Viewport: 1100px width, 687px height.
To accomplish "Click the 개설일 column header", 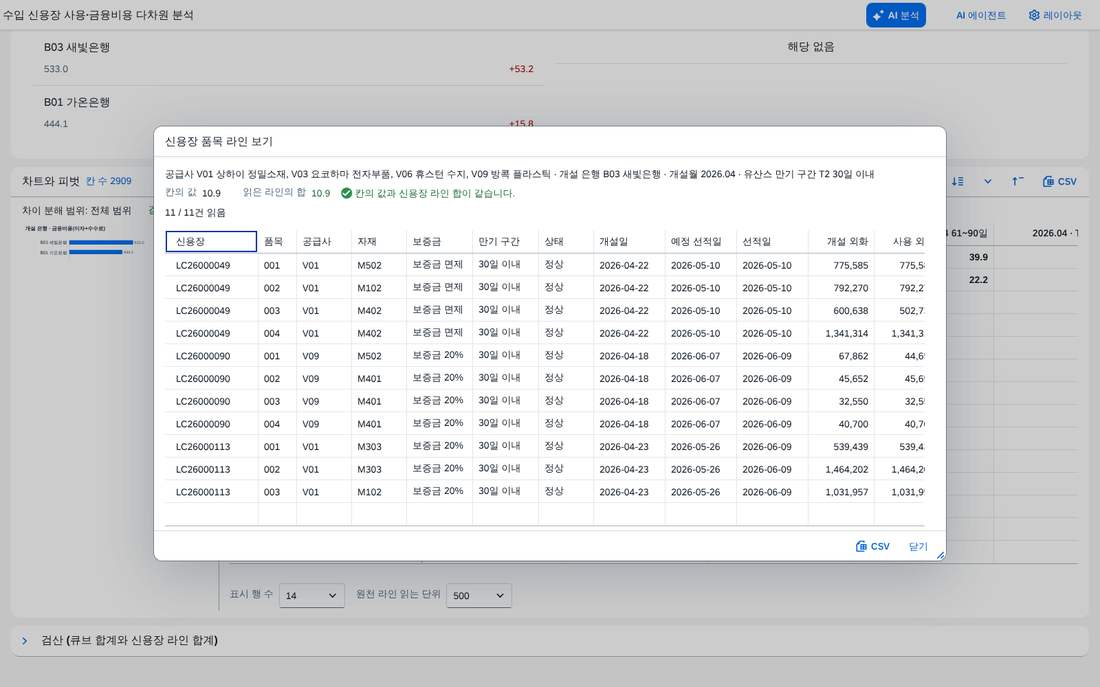I will click(x=629, y=241).
